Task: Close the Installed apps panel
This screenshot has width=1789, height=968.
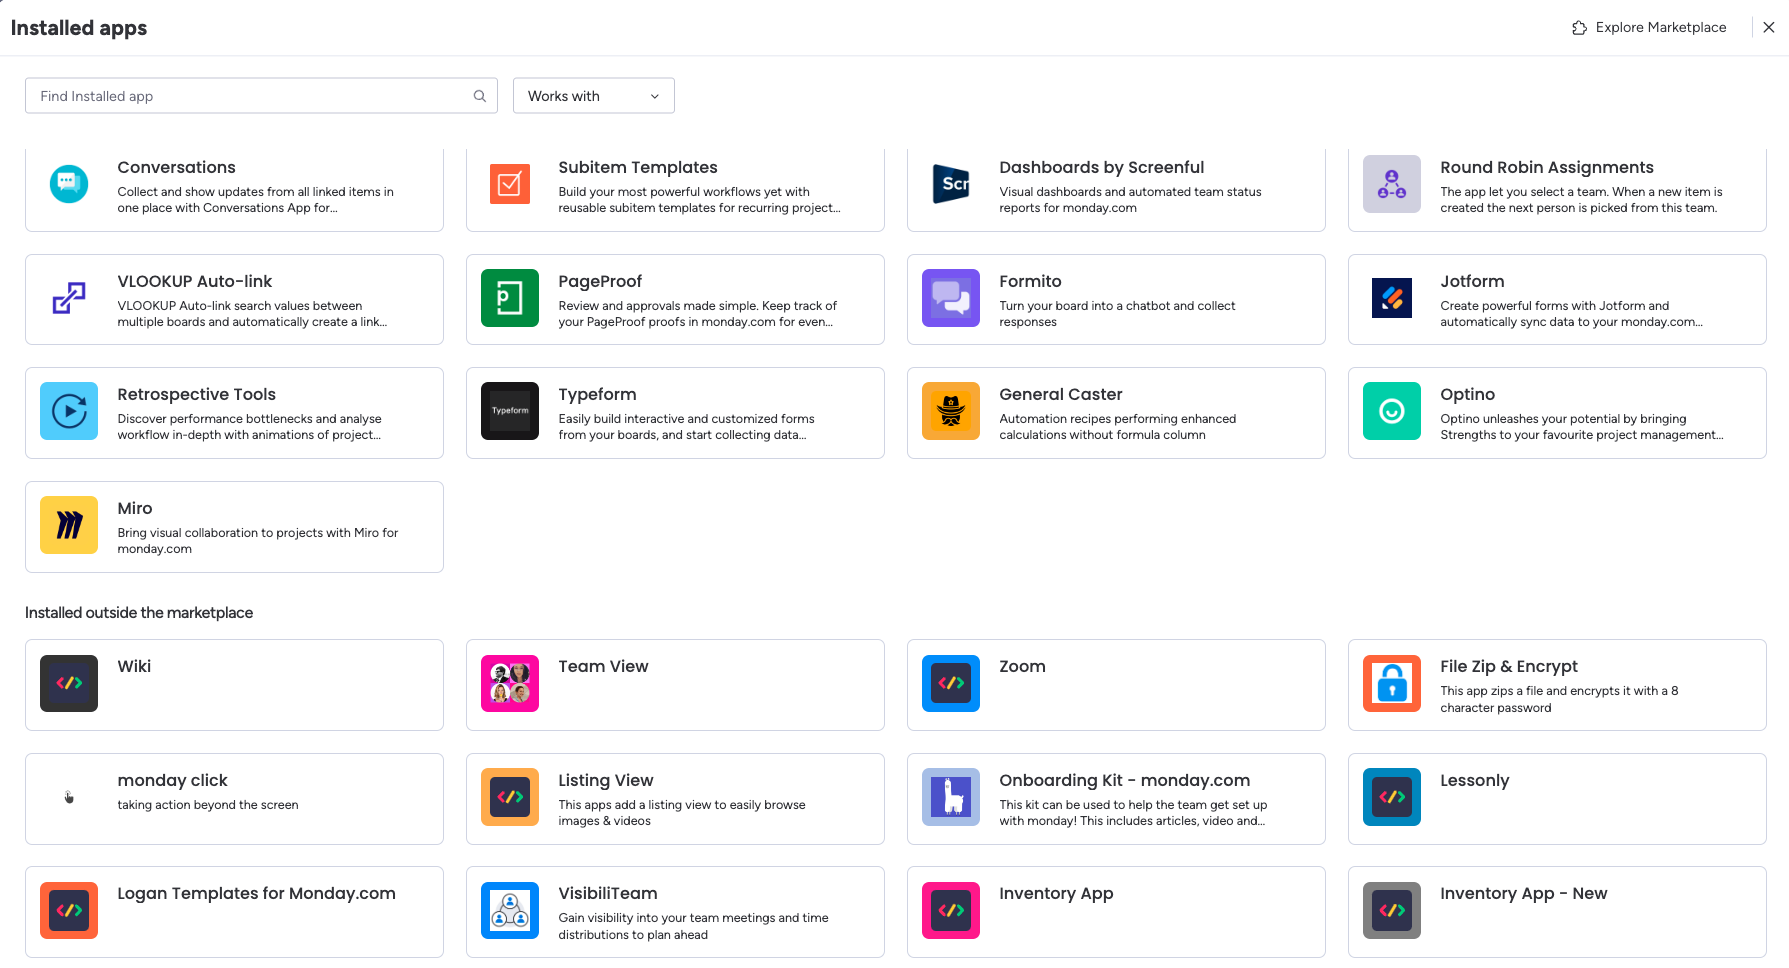Action: click(x=1769, y=27)
